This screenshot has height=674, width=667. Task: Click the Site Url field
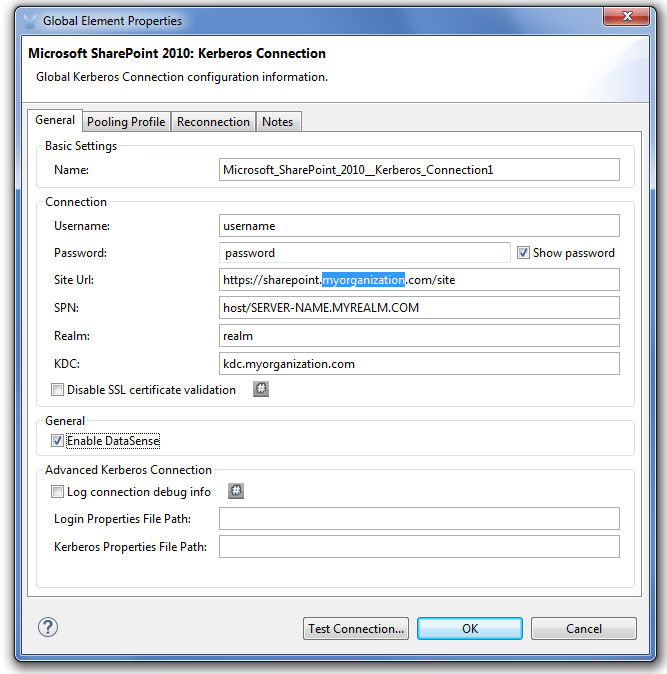click(419, 280)
